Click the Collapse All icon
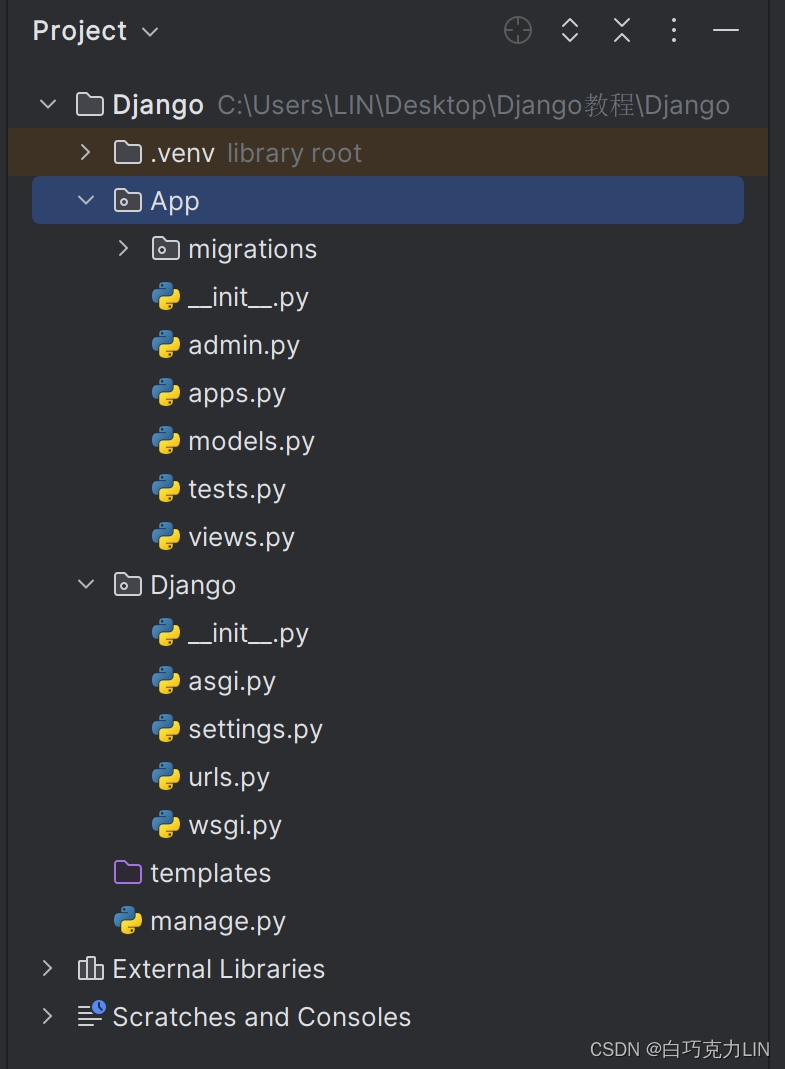This screenshot has width=785, height=1069. [621, 31]
